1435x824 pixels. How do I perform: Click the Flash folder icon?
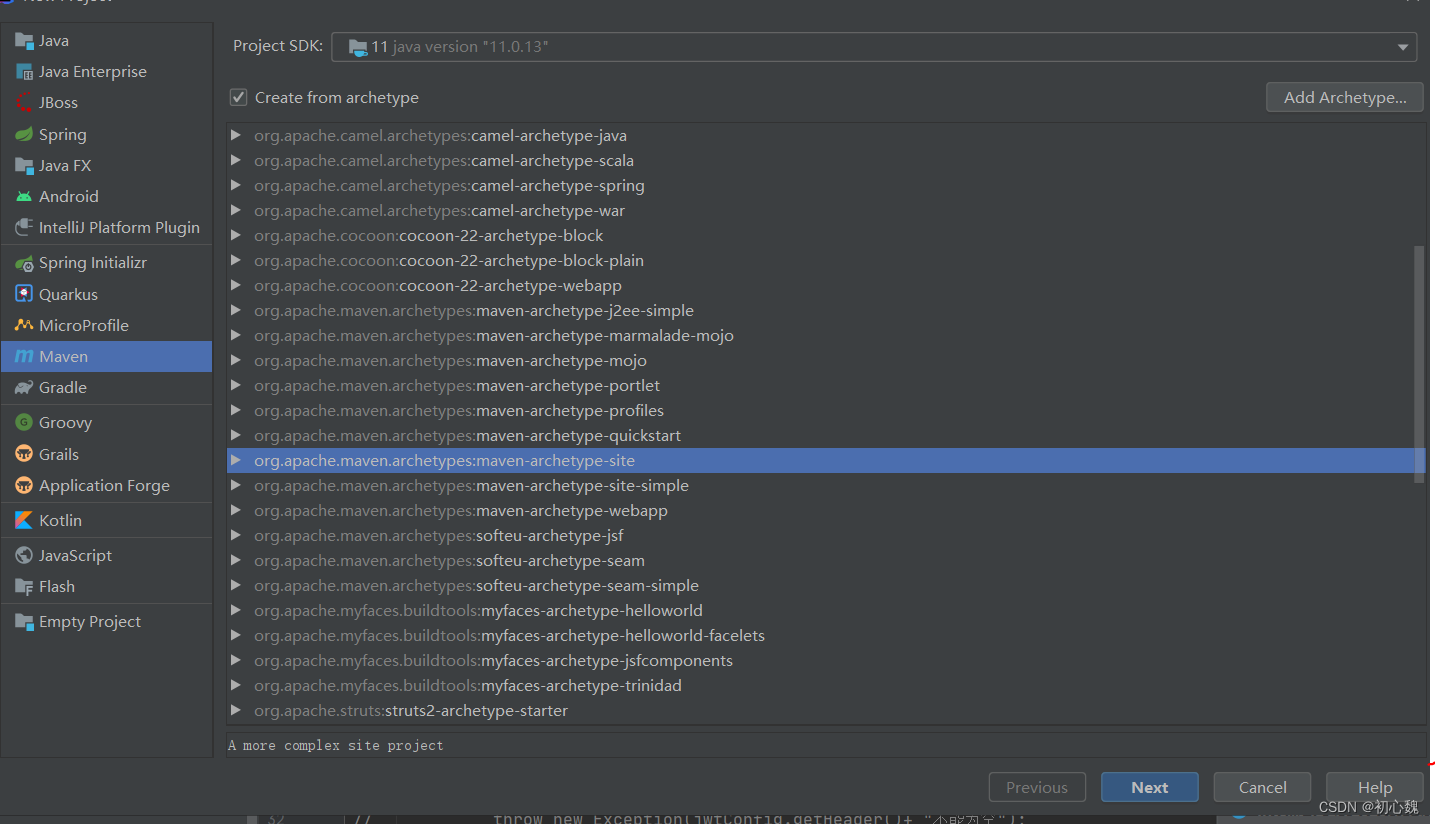24,587
